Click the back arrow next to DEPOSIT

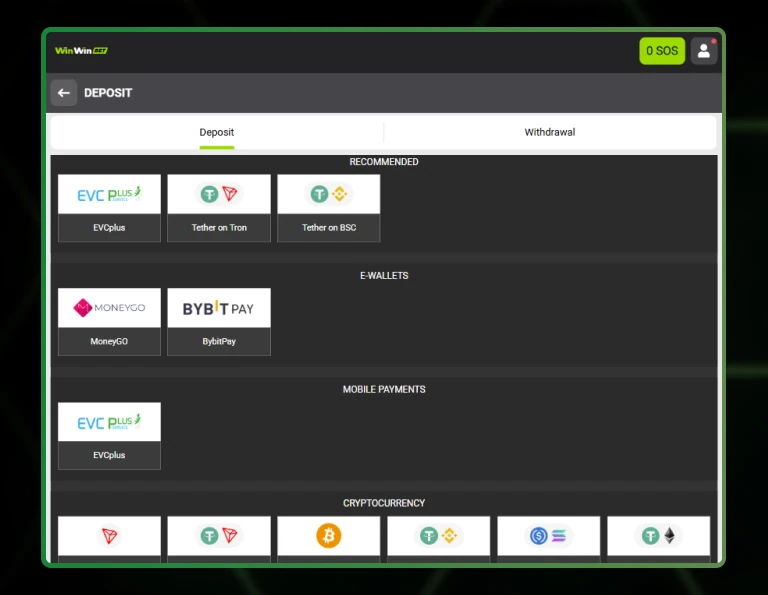point(64,93)
